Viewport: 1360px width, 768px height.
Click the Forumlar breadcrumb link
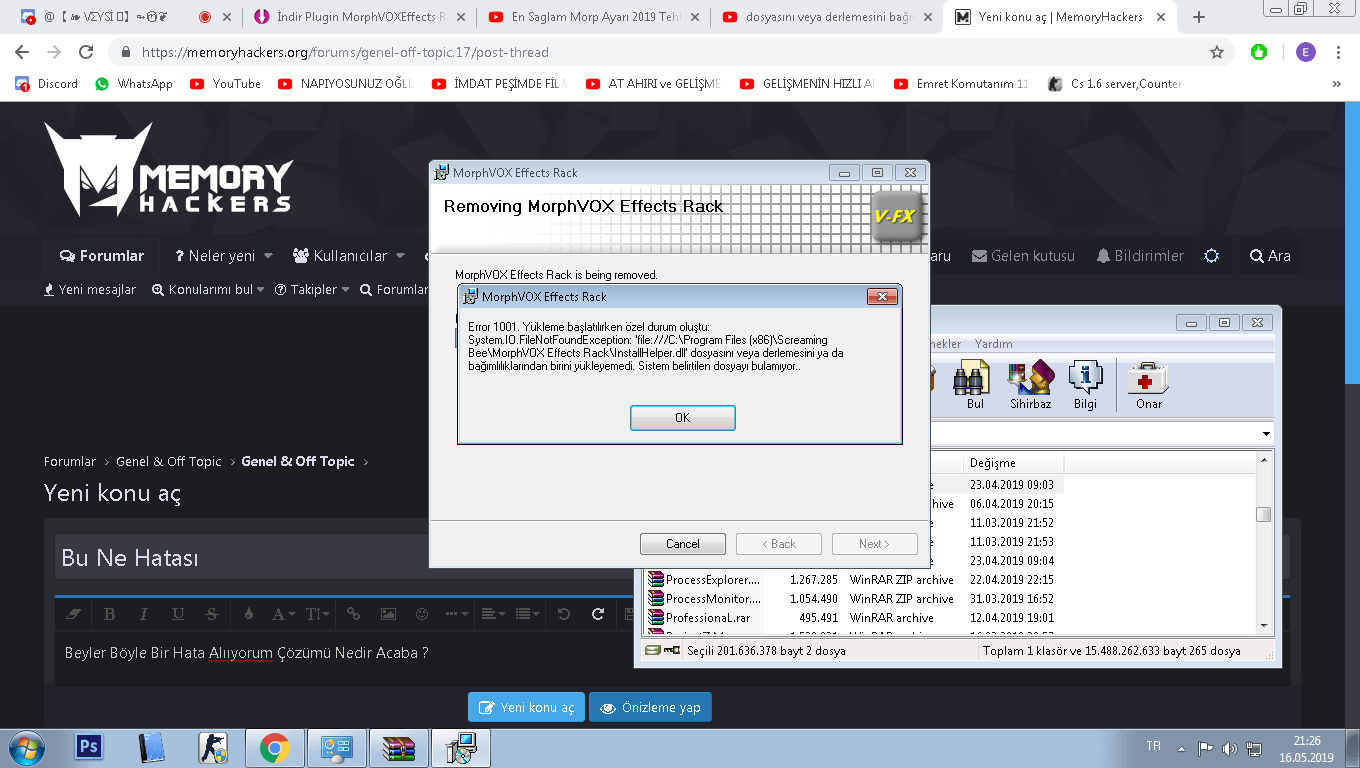point(70,461)
